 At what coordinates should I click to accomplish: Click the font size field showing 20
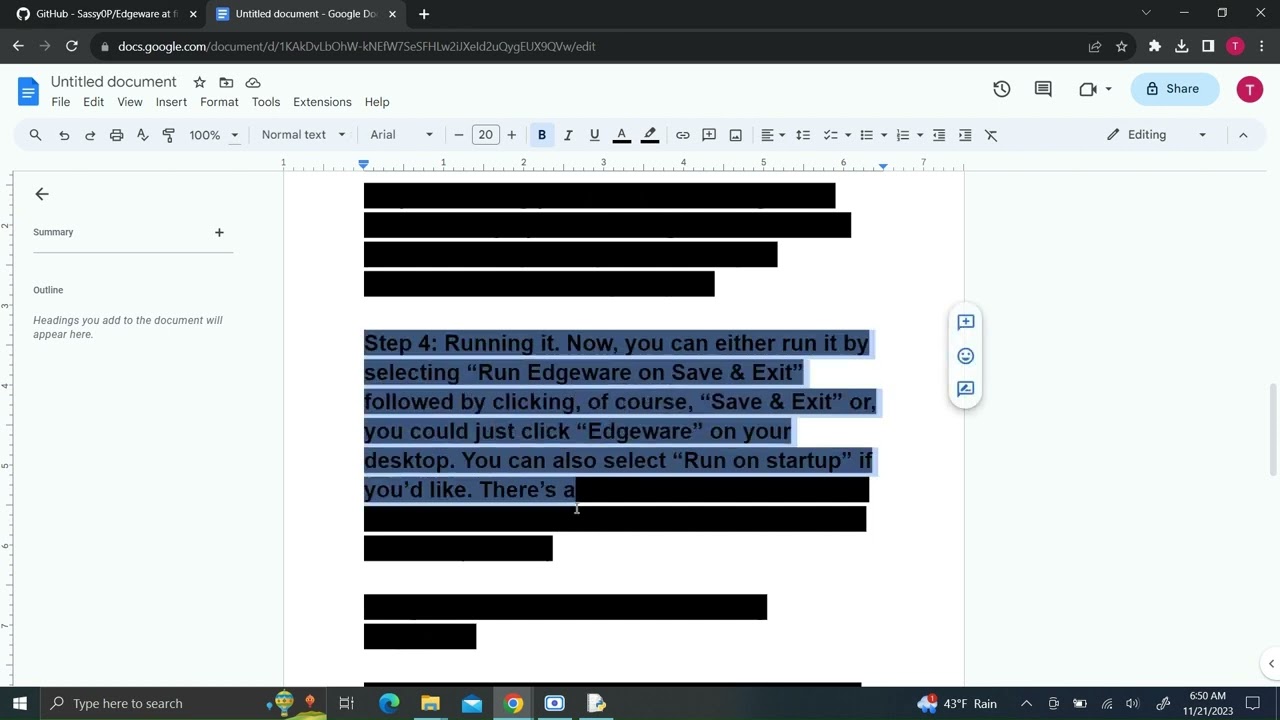(x=485, y=135)
